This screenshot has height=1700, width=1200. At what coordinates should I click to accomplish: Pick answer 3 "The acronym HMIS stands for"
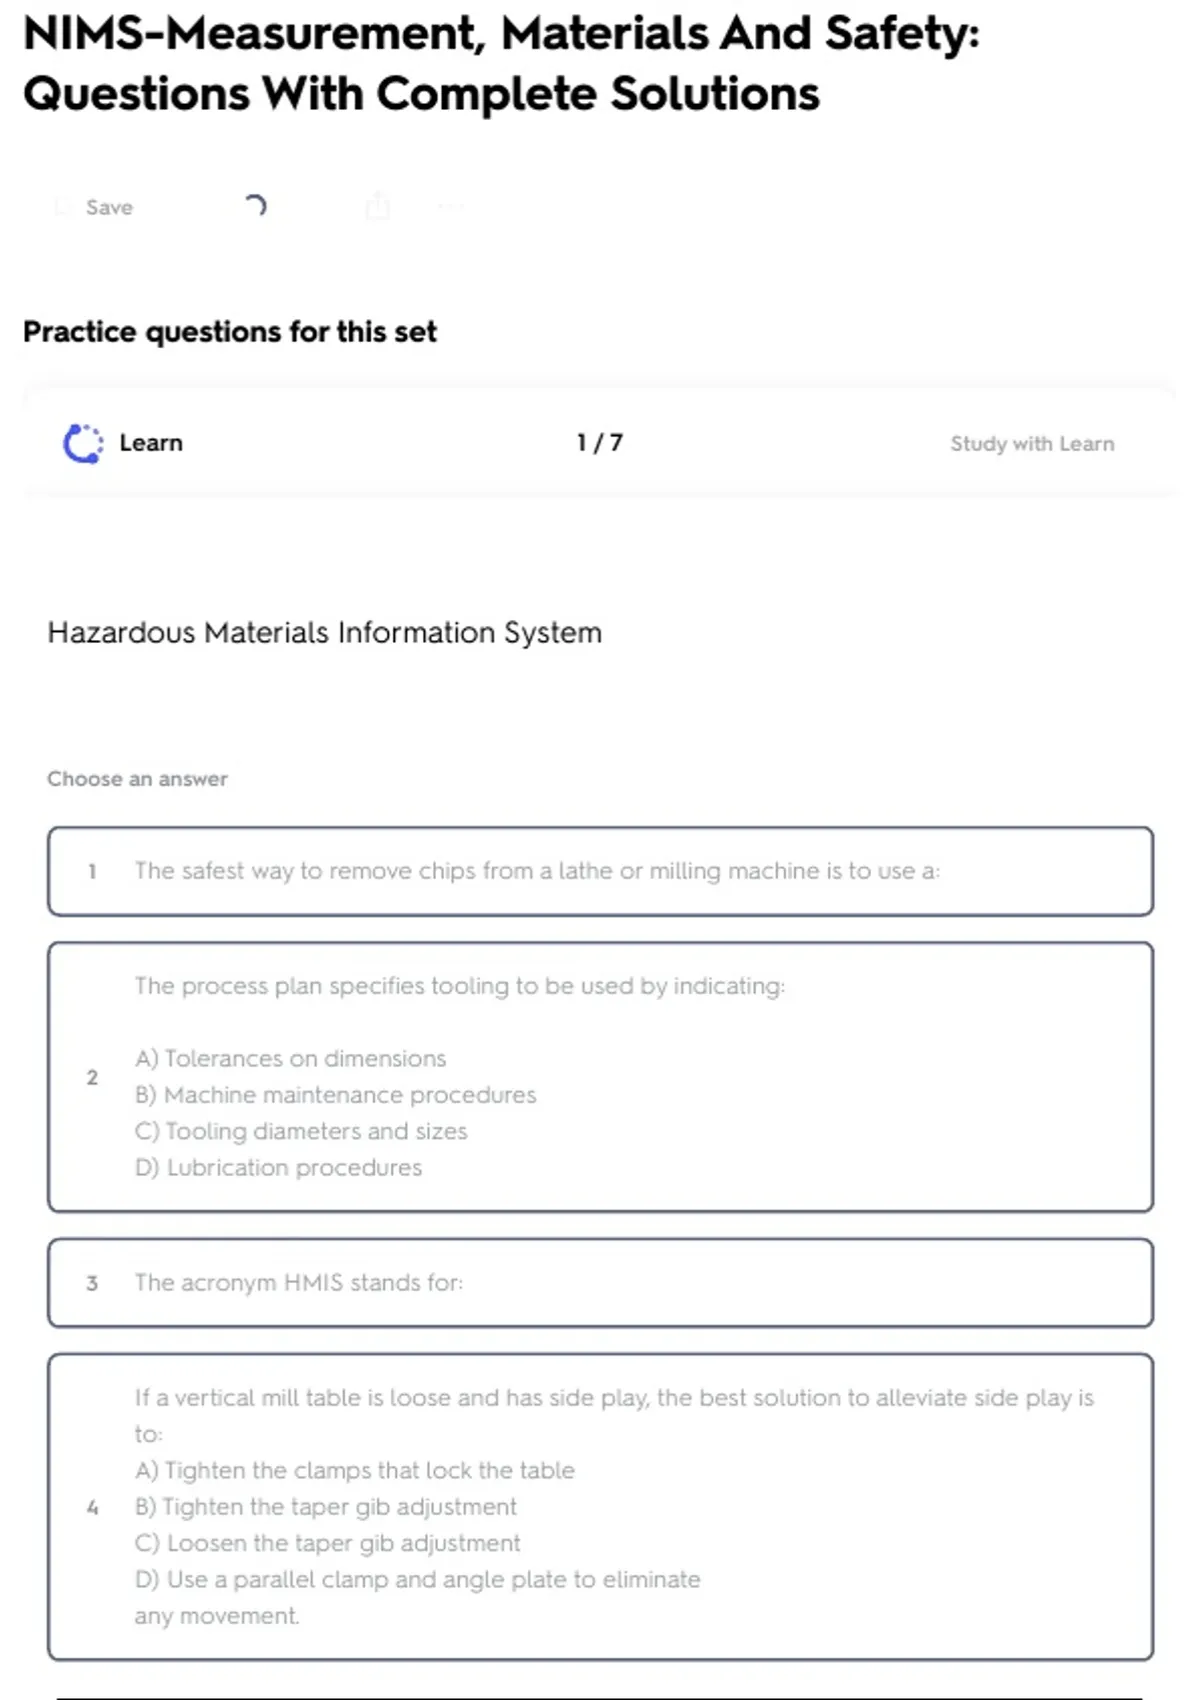click(x=600, y=1282)
